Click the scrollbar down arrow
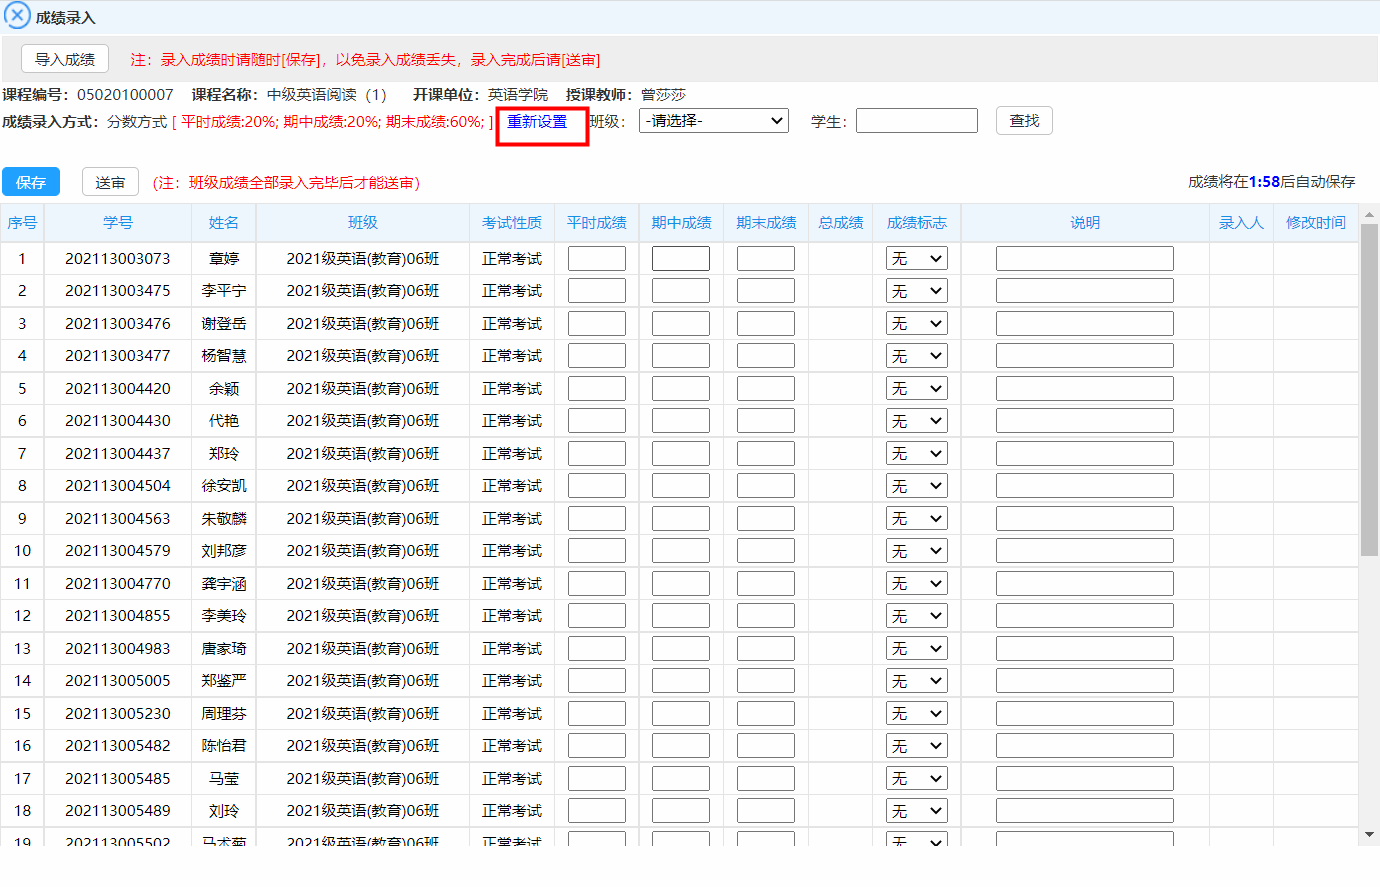Screen dimensions: 1380x887 coord(1369,835)
